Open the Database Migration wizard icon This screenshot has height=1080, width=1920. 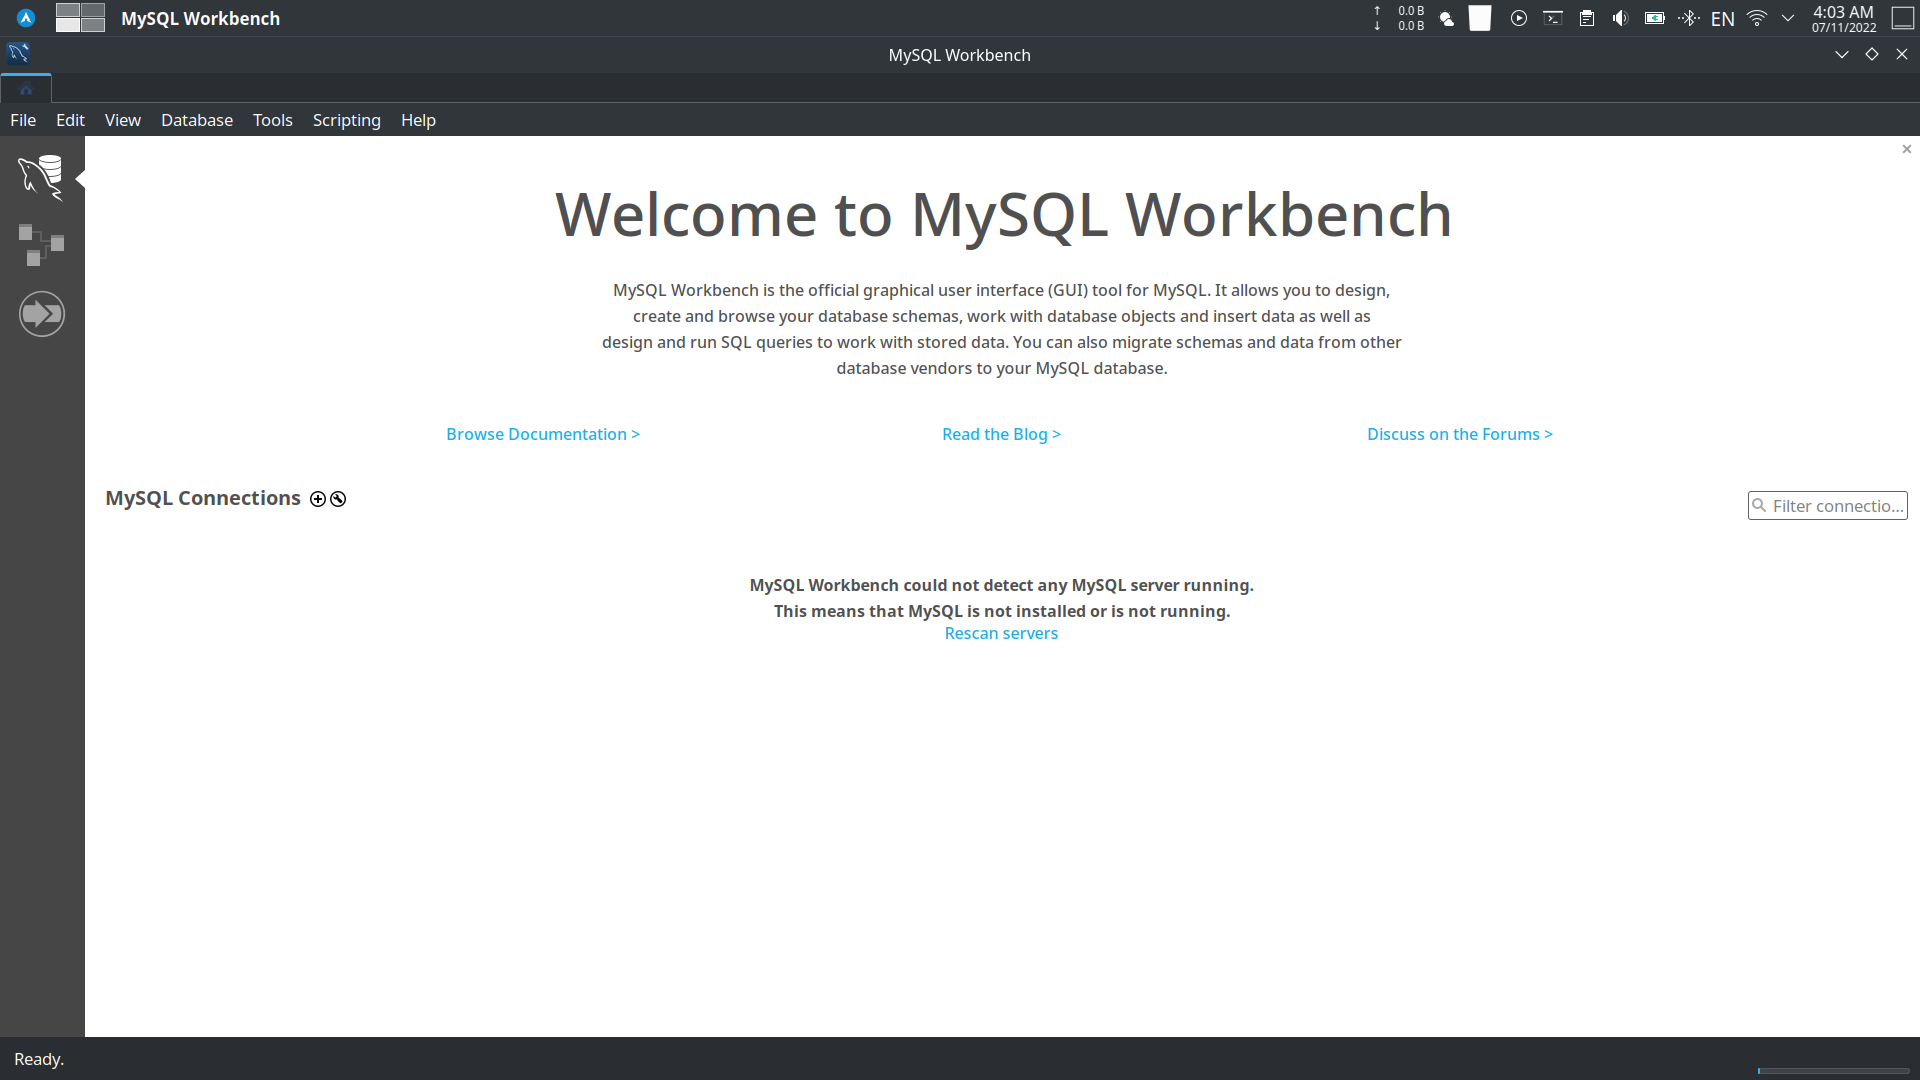point(41,313)
